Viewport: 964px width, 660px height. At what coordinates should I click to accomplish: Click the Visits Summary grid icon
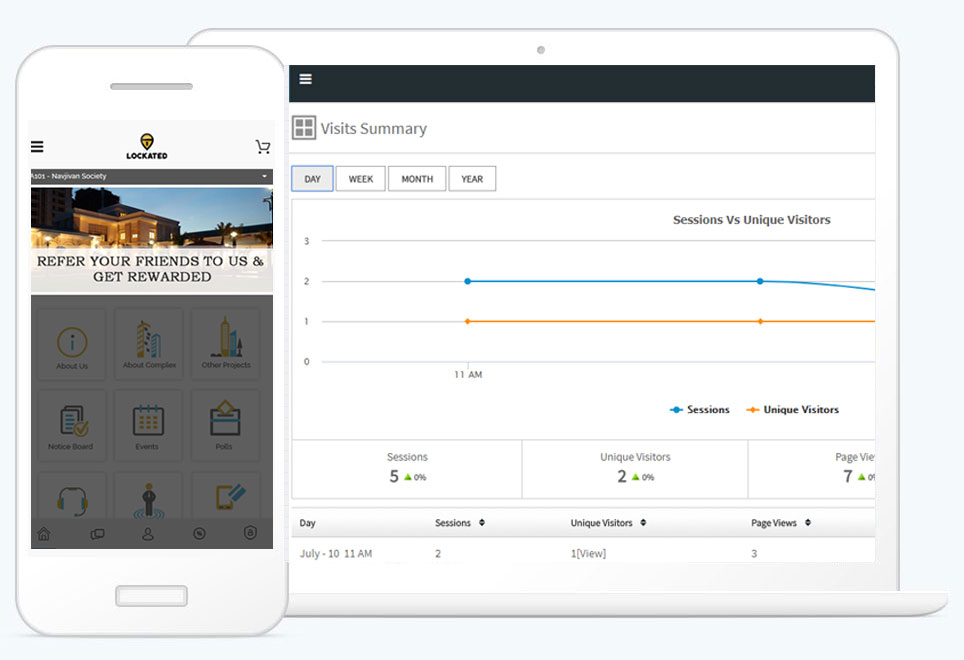coord(304,128)
